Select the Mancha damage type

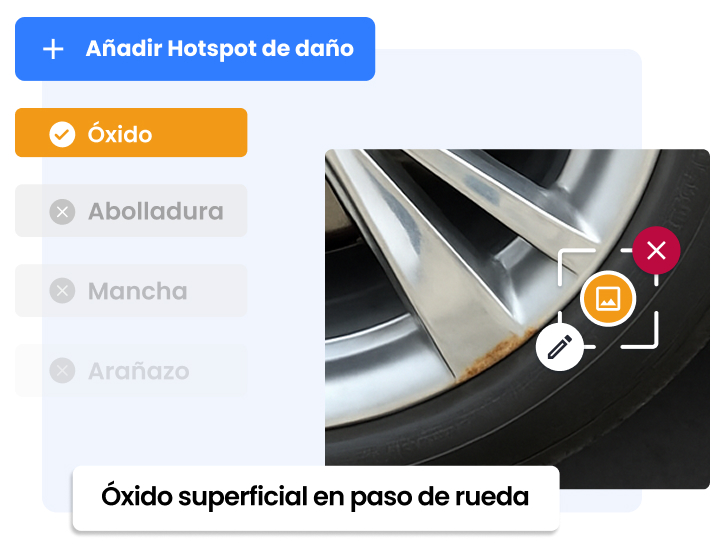click(x=131, y=291)
